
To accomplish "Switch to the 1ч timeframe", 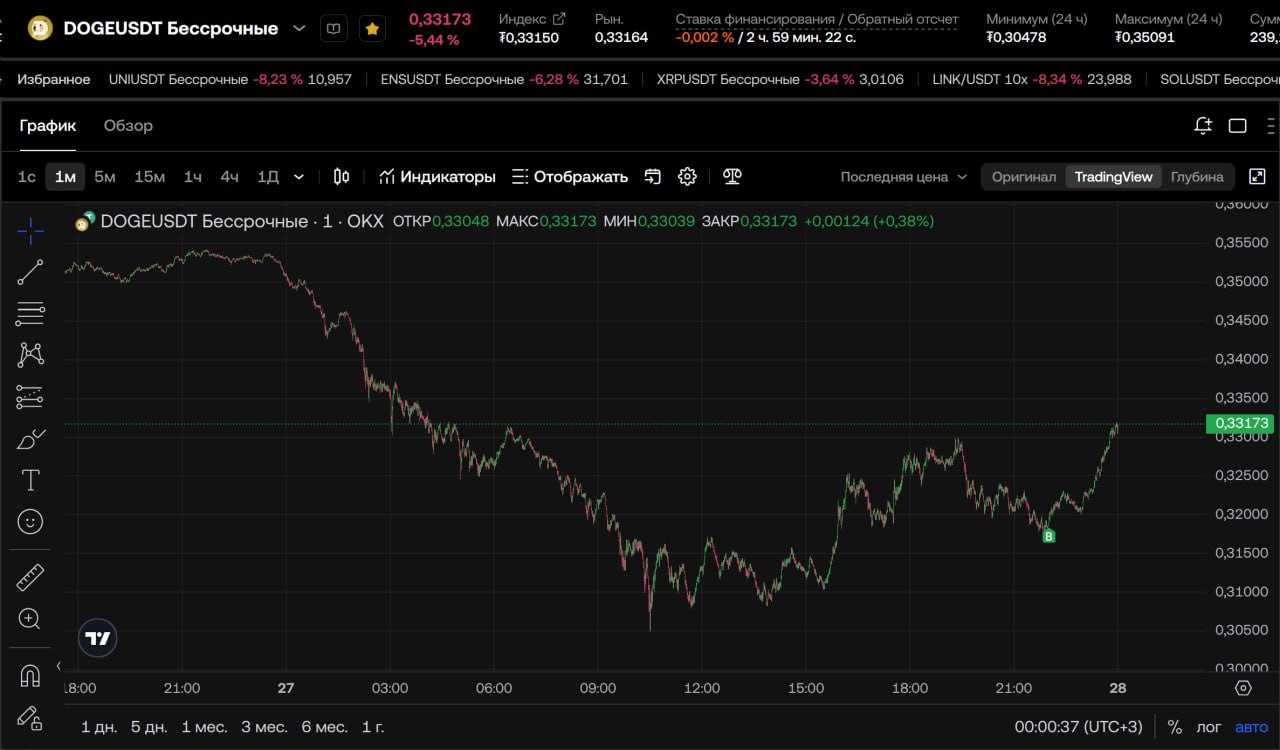I will point(193,177).
